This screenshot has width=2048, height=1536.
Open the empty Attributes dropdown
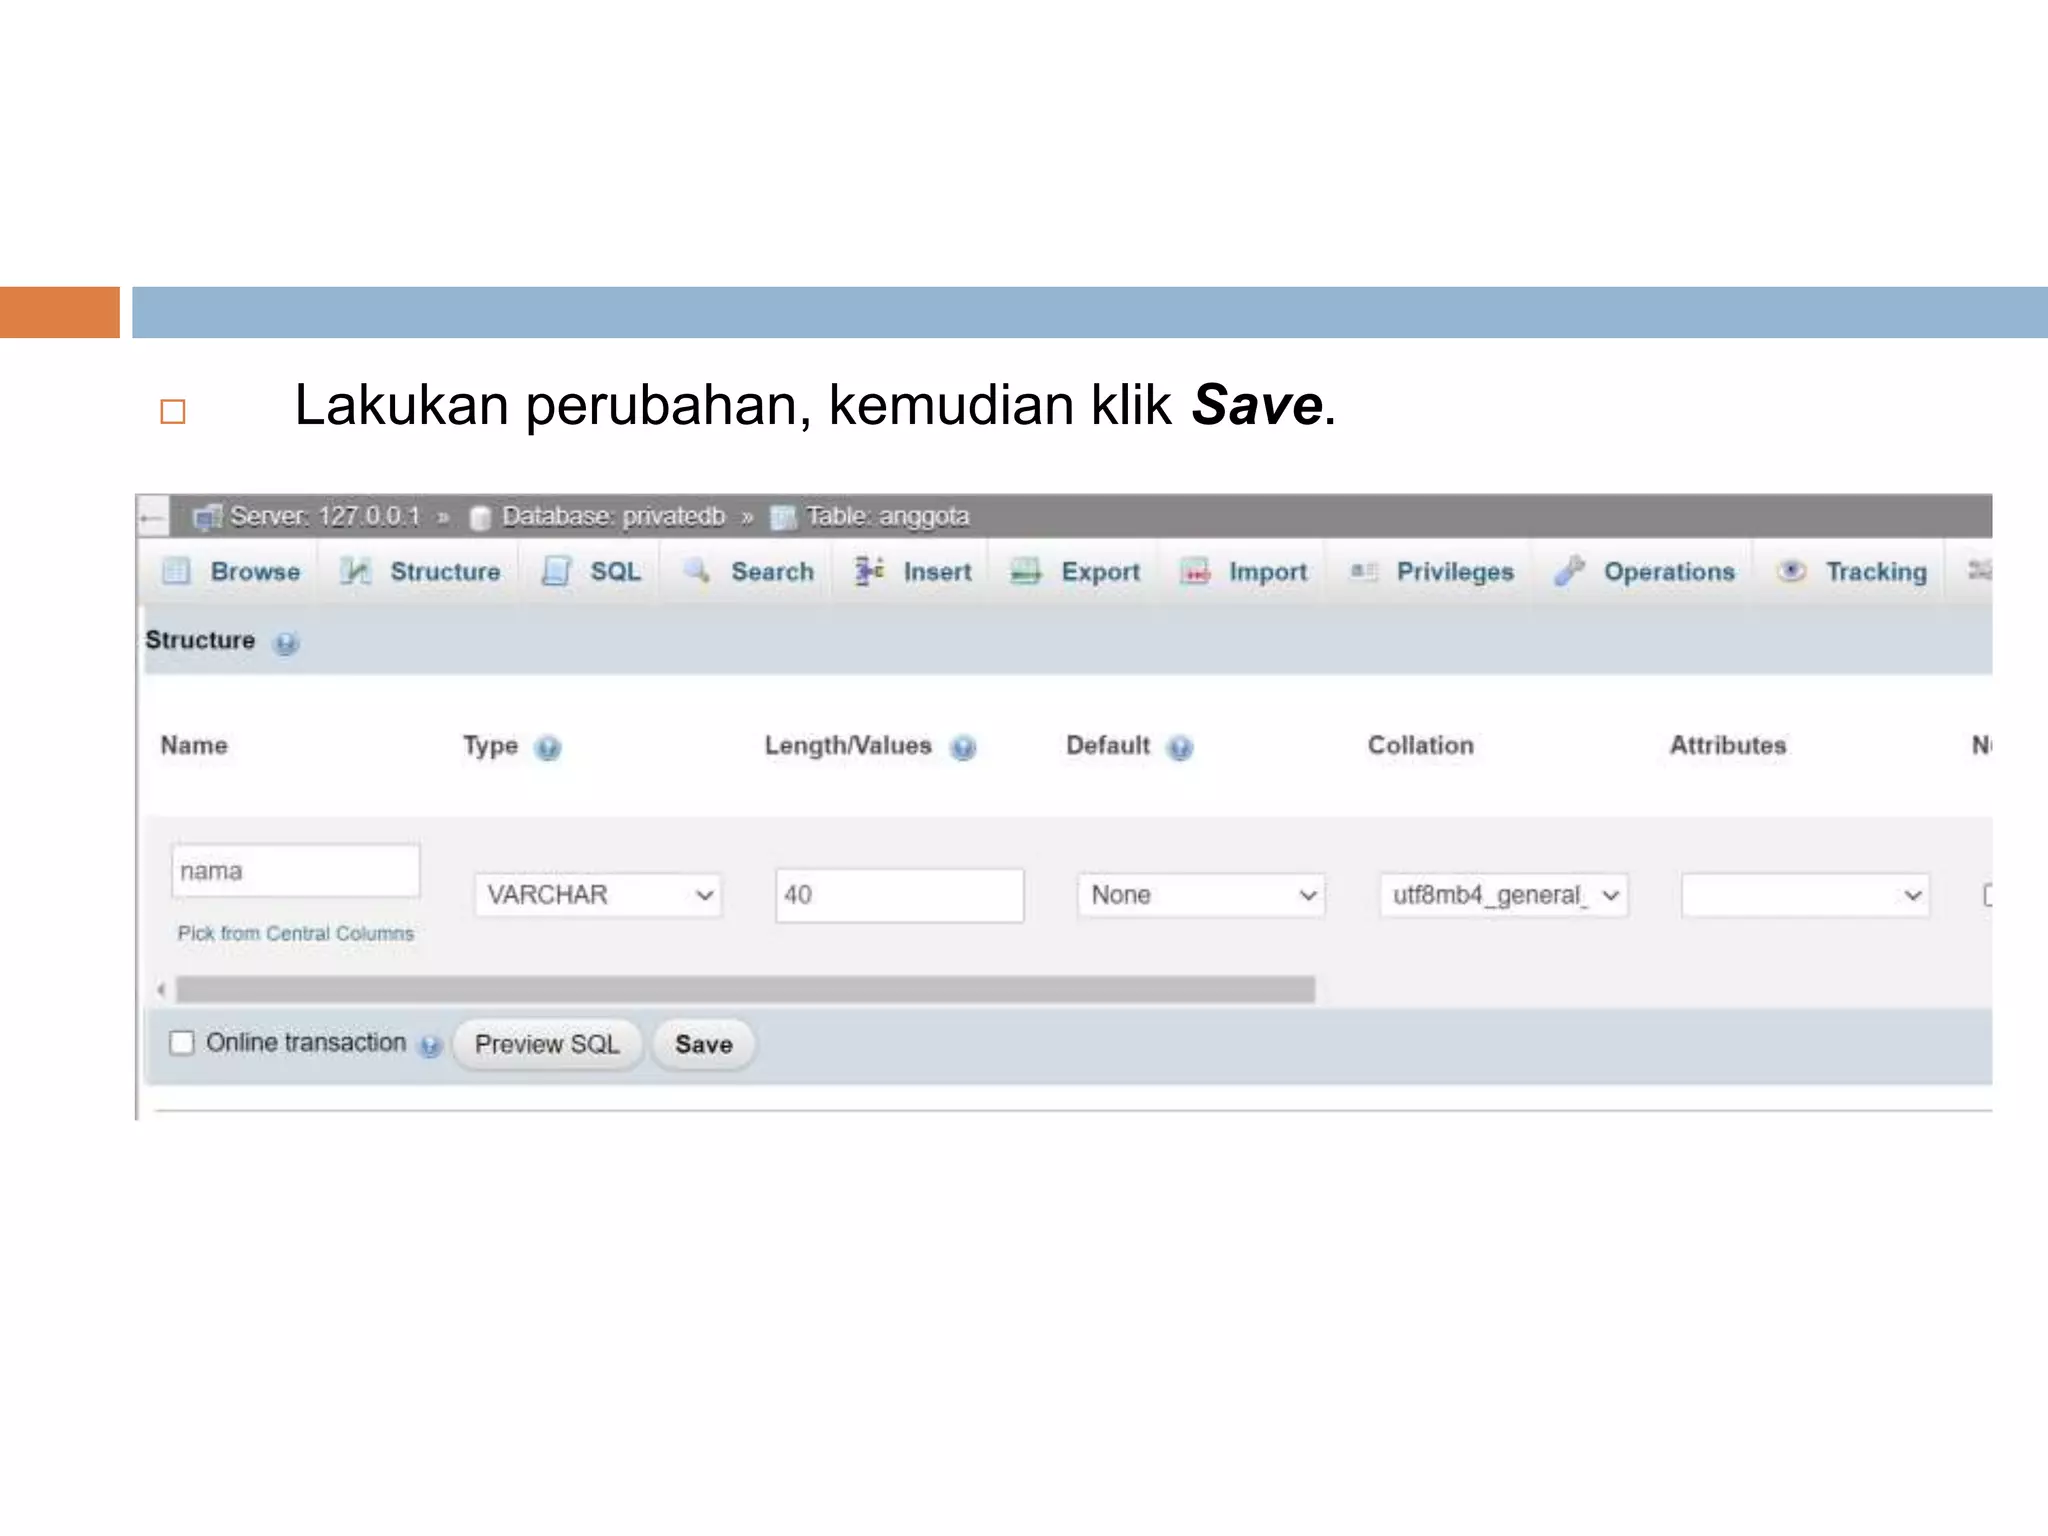tap(1805, 895)
